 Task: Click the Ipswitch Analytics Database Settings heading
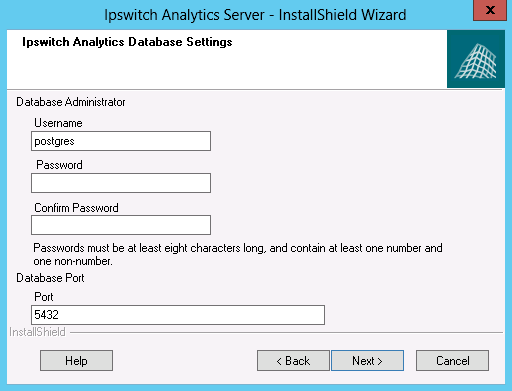click(x=127, y=42)
